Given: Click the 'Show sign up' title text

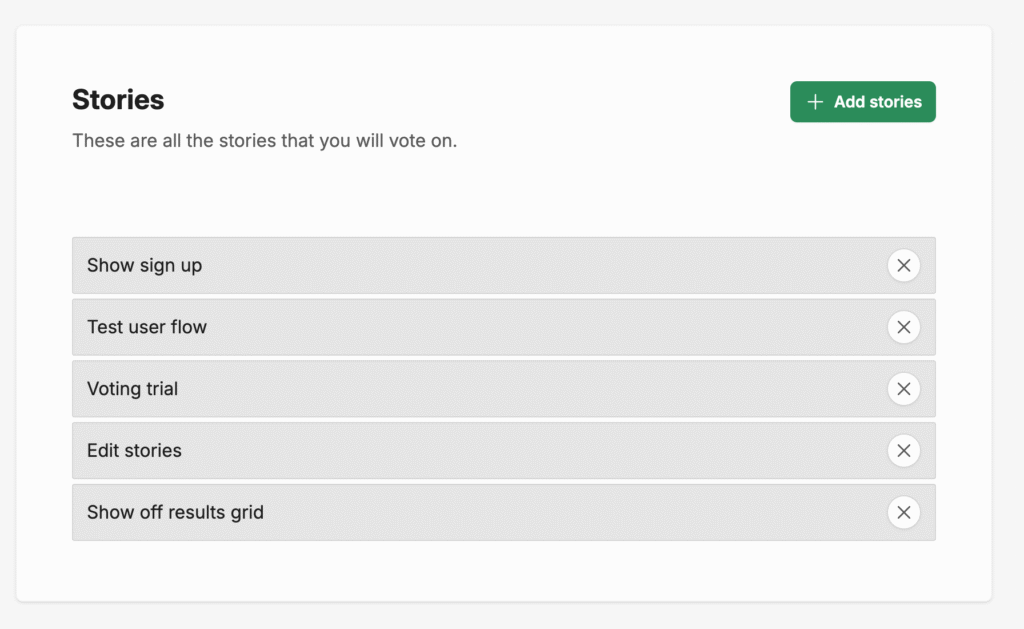Looking at the screenshot, I should tap(144, 266).
